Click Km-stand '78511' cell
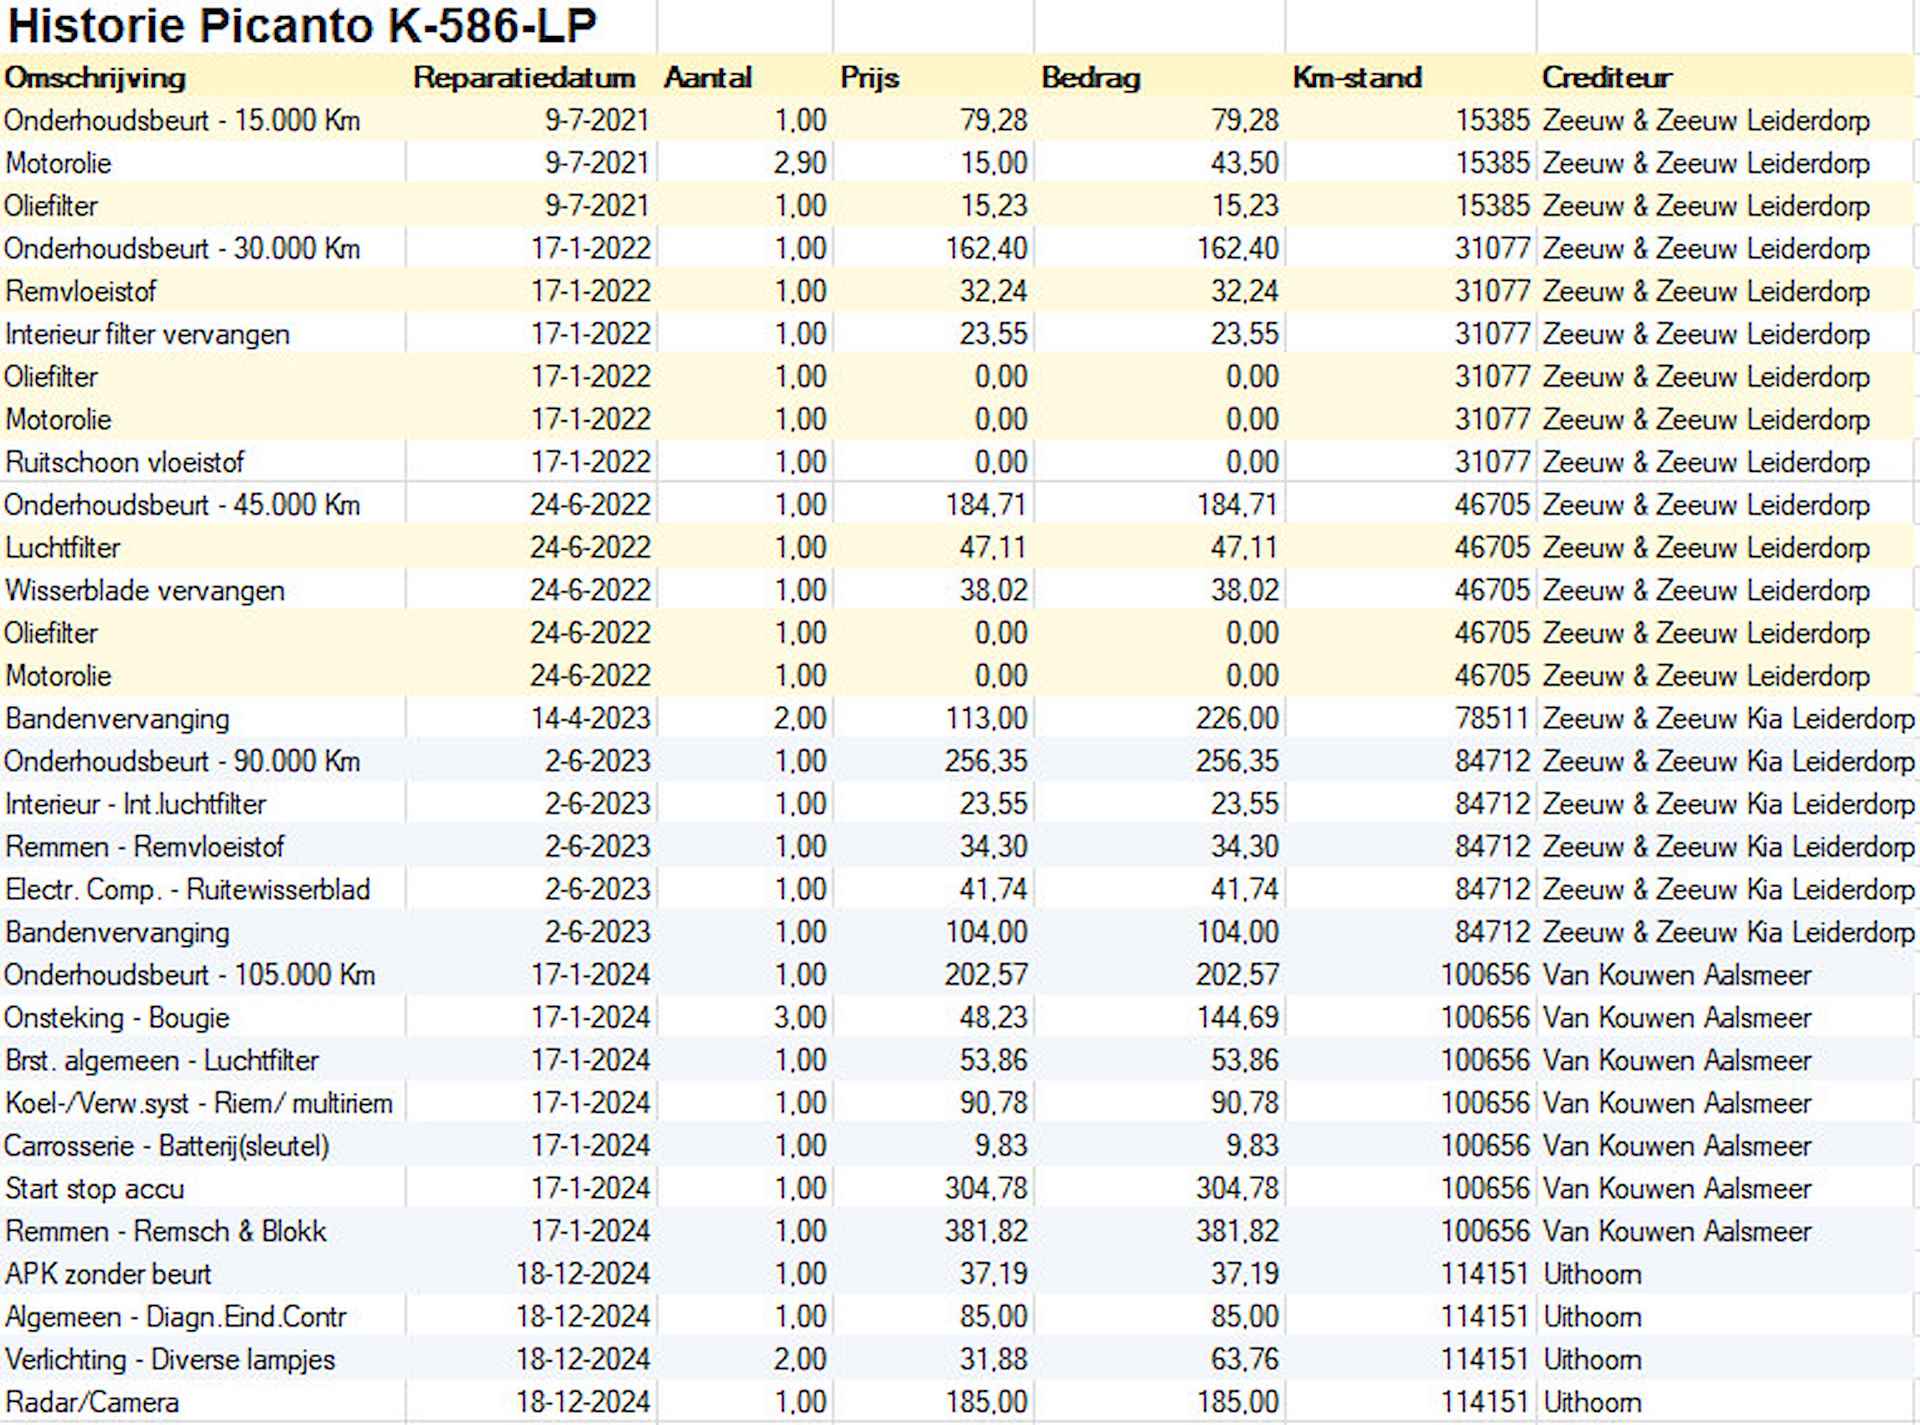 (1492, 719)
